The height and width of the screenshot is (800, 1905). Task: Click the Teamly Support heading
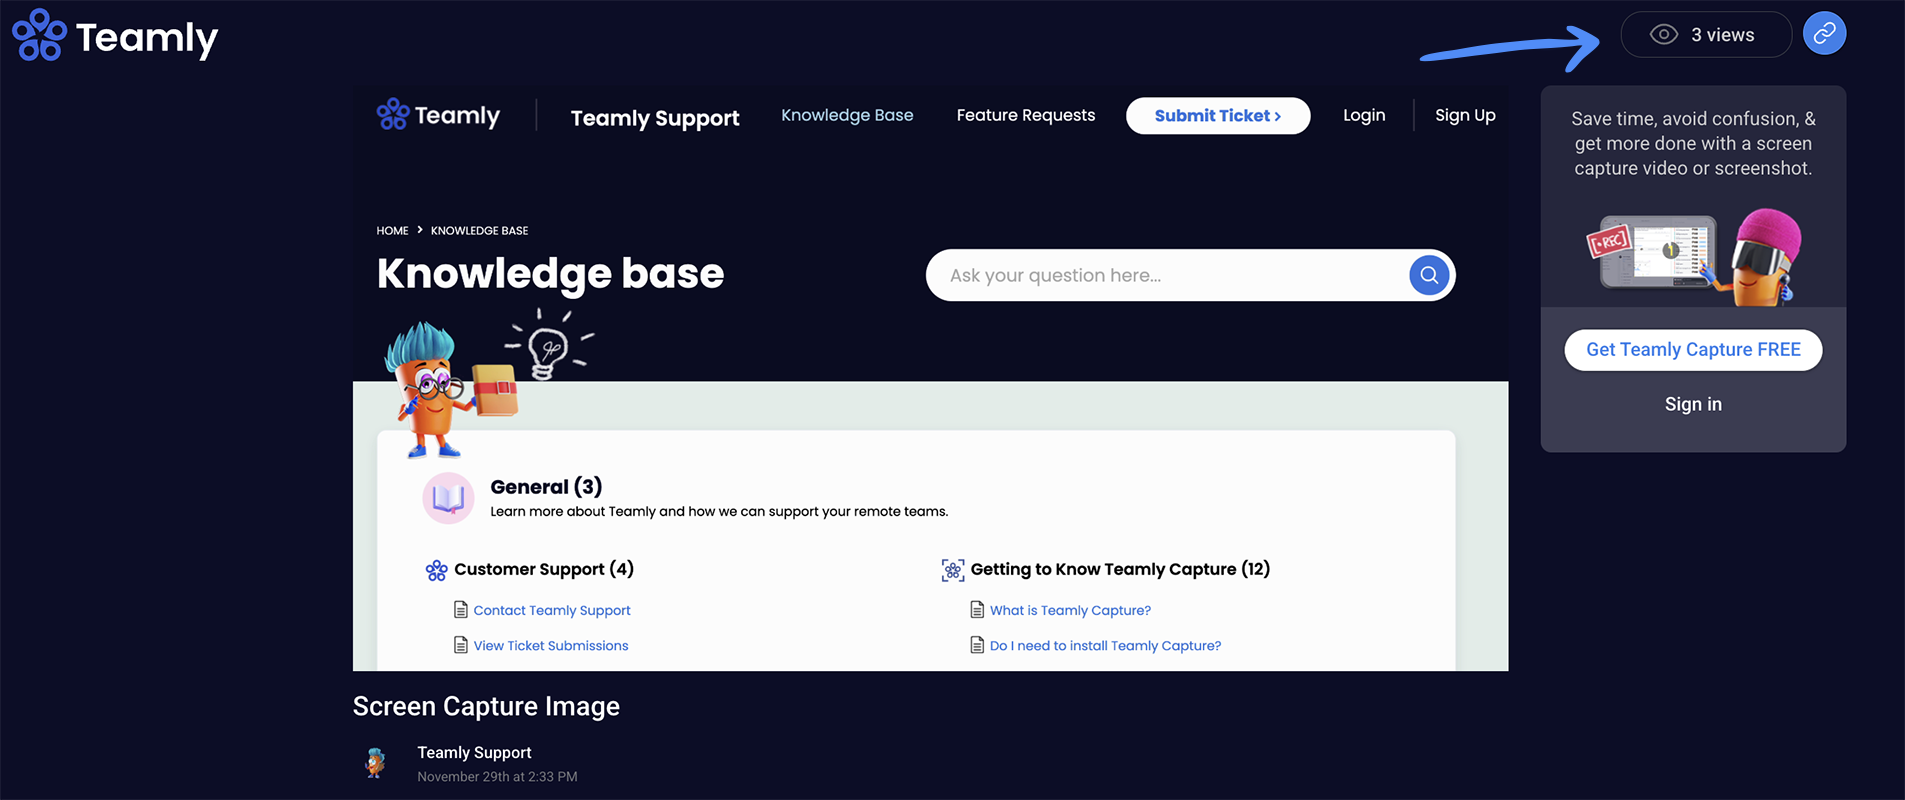tap(655, 118)
